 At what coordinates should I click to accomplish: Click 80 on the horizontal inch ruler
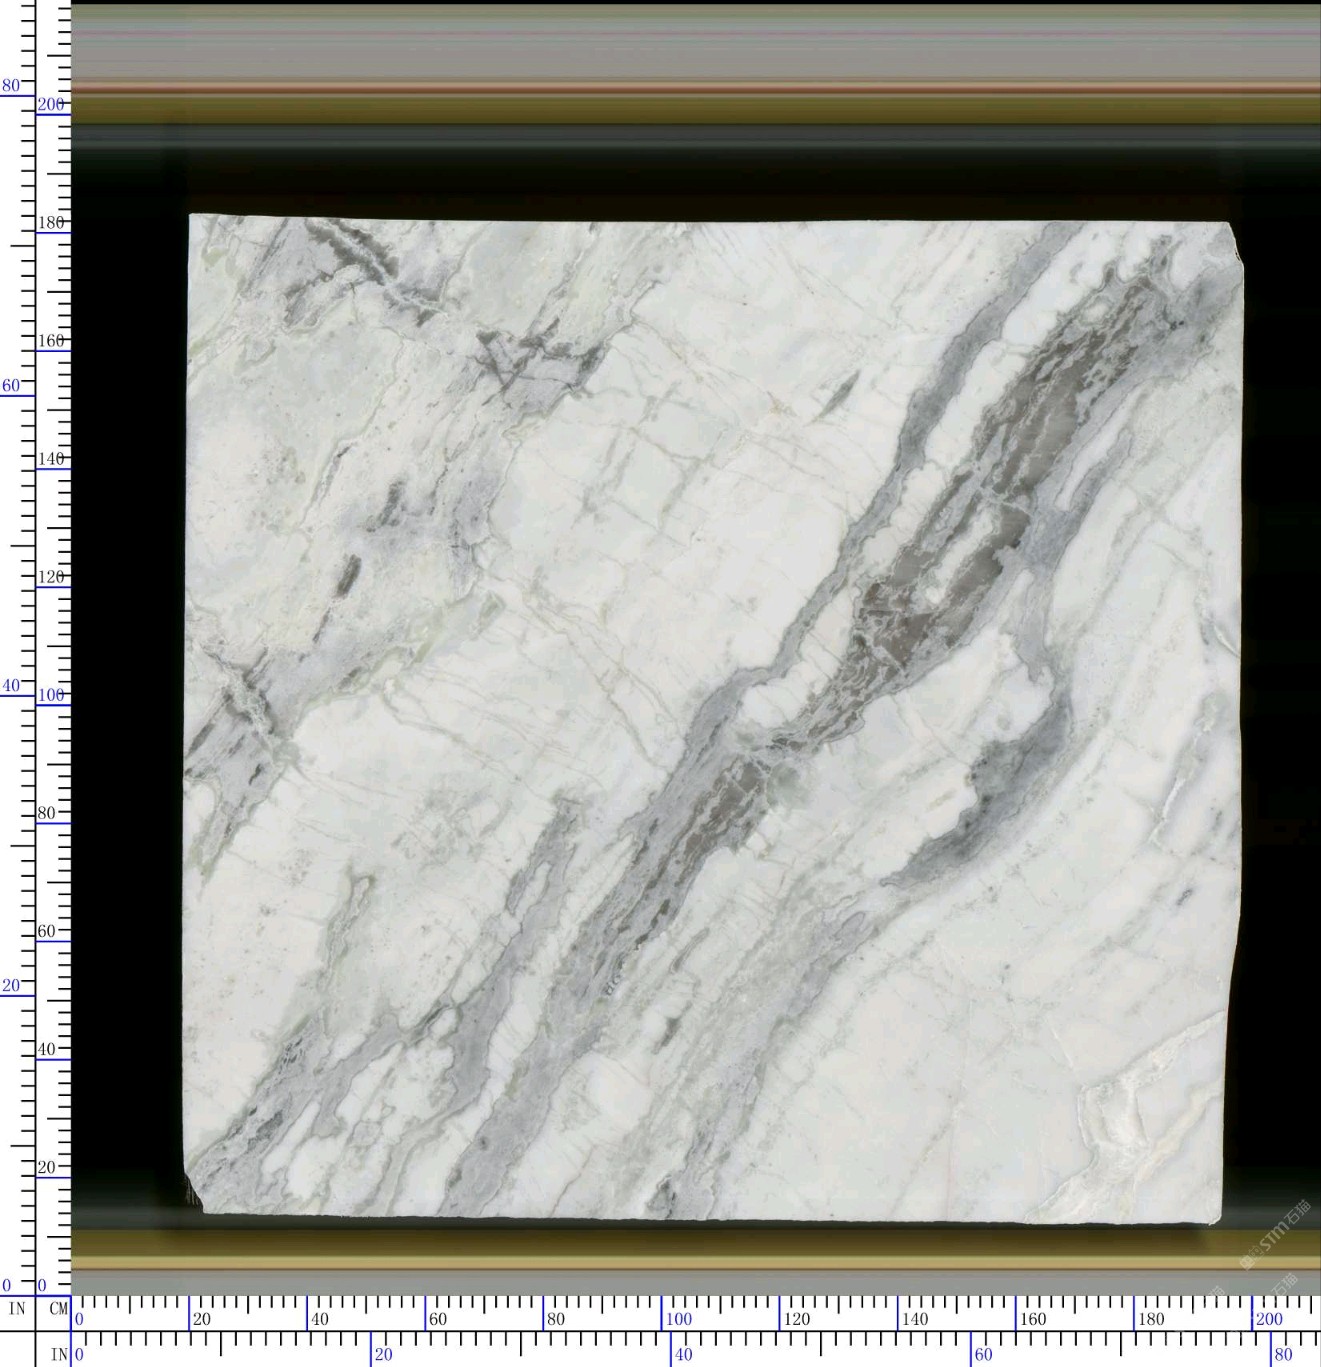(x=1283, y=1355)
